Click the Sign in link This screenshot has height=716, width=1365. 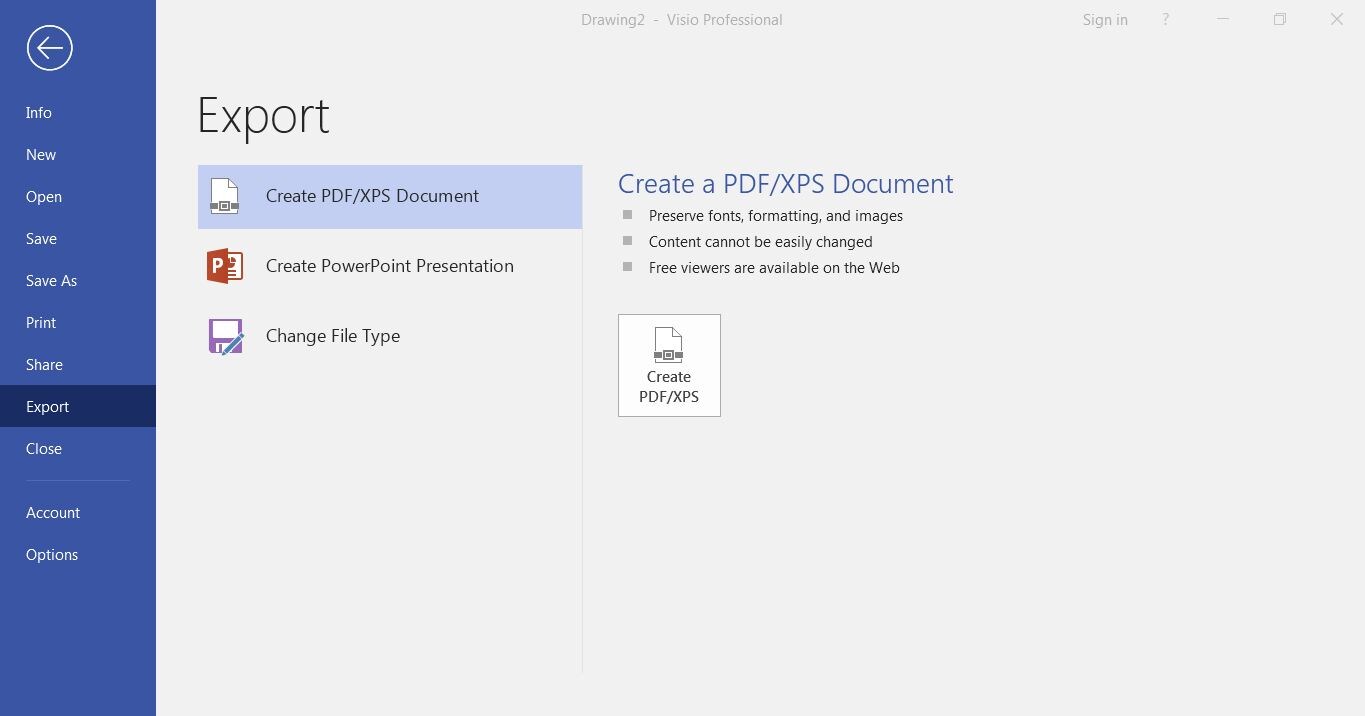click(1104, 19)
